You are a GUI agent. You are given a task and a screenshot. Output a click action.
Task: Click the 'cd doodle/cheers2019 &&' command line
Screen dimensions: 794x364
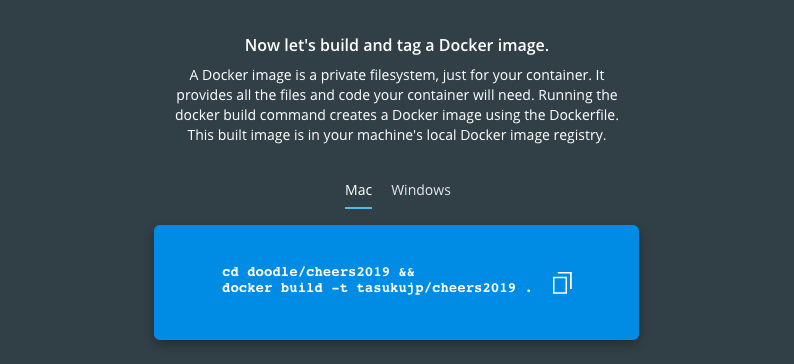click(318, 272)
